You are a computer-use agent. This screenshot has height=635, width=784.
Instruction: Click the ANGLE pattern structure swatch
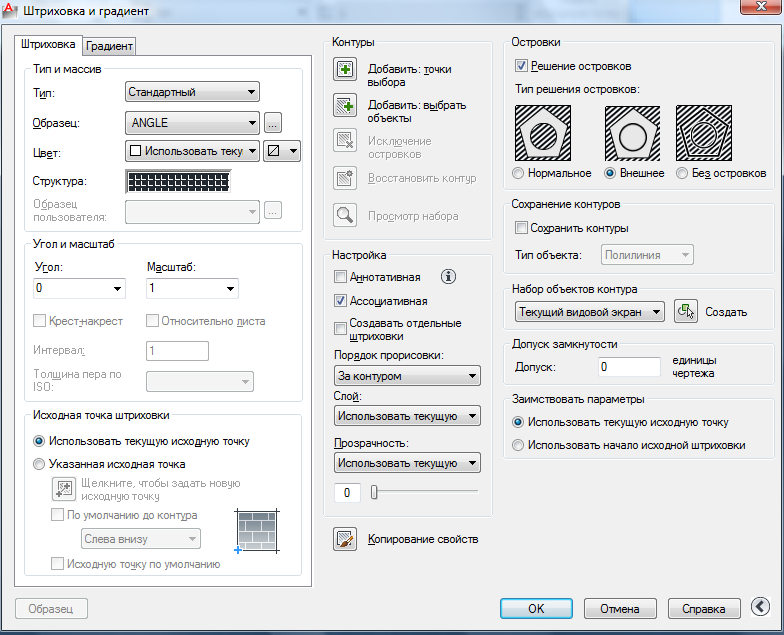178,182
